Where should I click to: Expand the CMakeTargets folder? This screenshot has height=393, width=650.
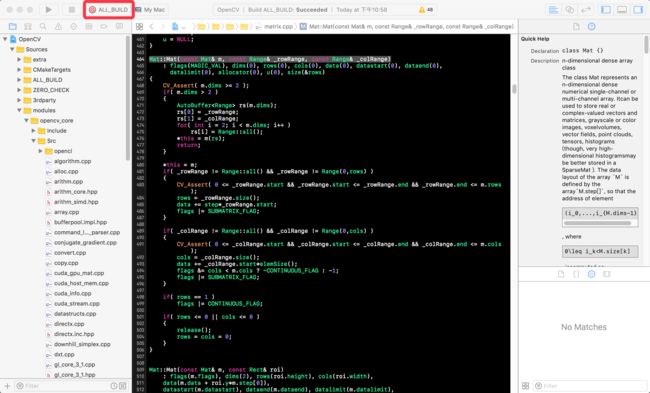(x=19, y=70)
